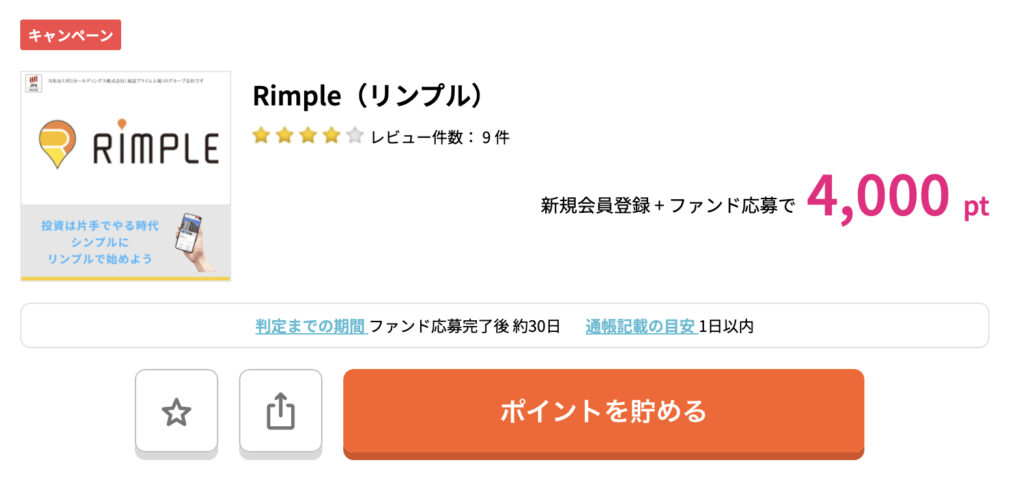Click the third gold rating star
Viewport: 1024px width, 492px height.
[308, 136]
